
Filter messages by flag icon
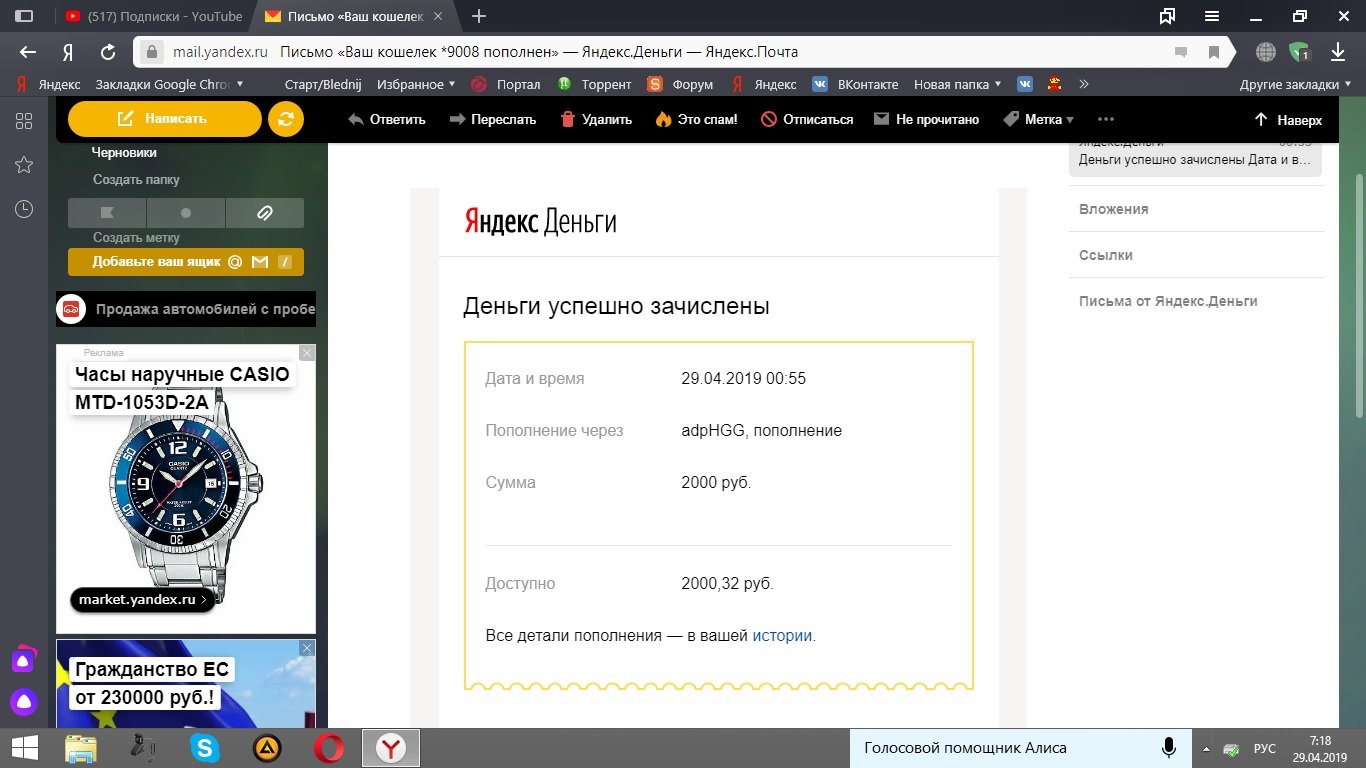point(107,213)
